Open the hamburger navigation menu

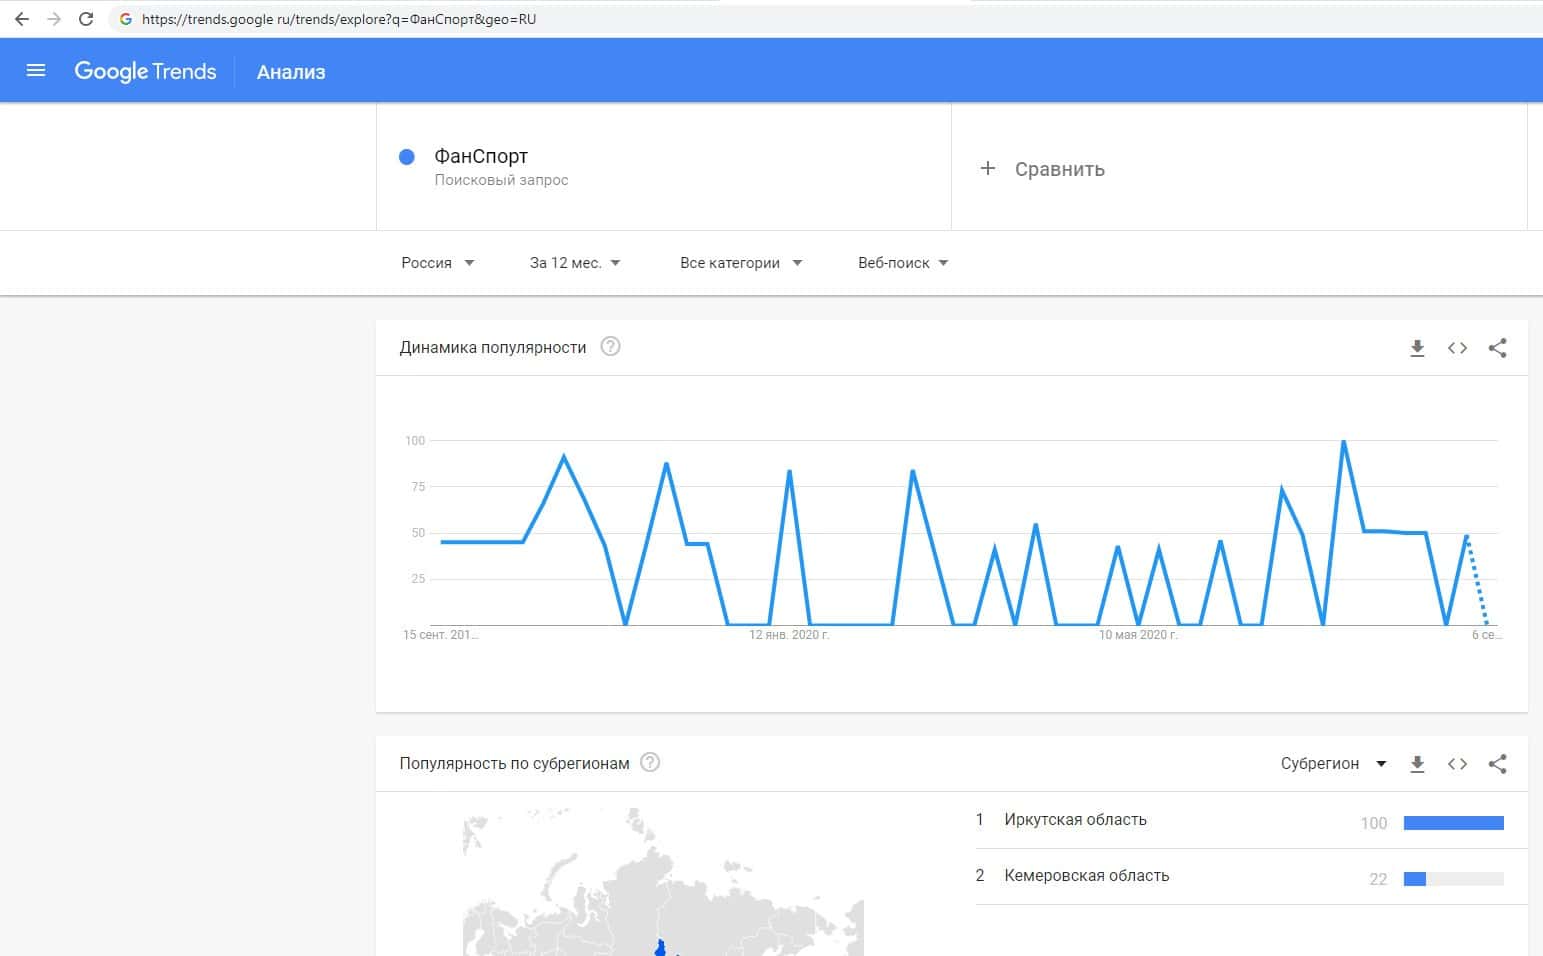(x=36, y=71)
